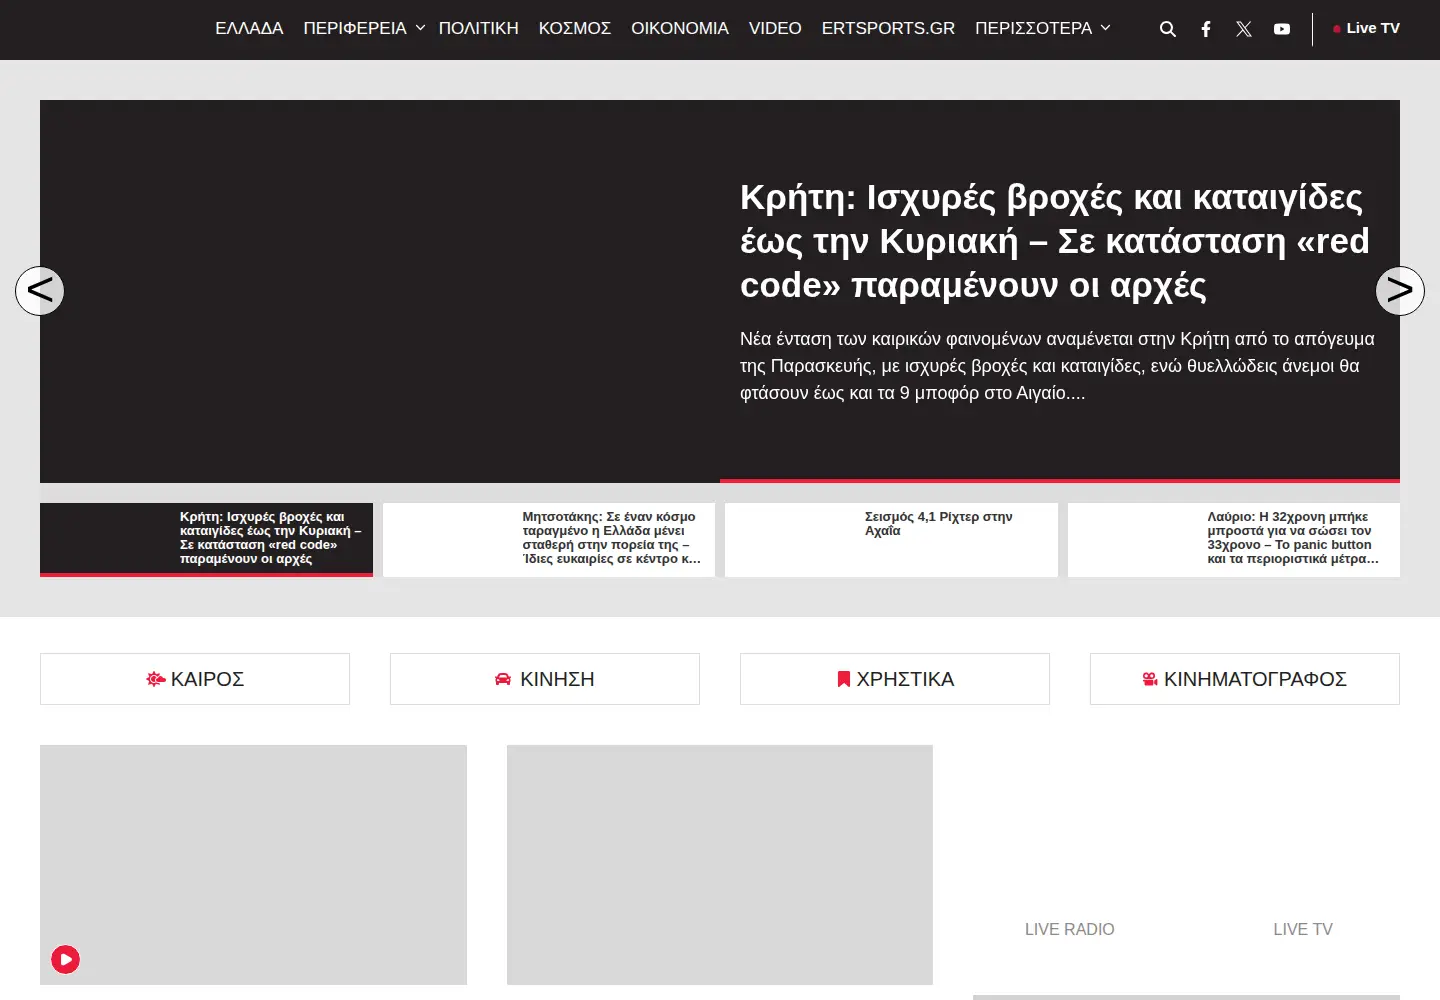Click the car icon beside ΚΙΝΗΣΗ
This screenshot has width=1440, height=1000.
point(503,679)
